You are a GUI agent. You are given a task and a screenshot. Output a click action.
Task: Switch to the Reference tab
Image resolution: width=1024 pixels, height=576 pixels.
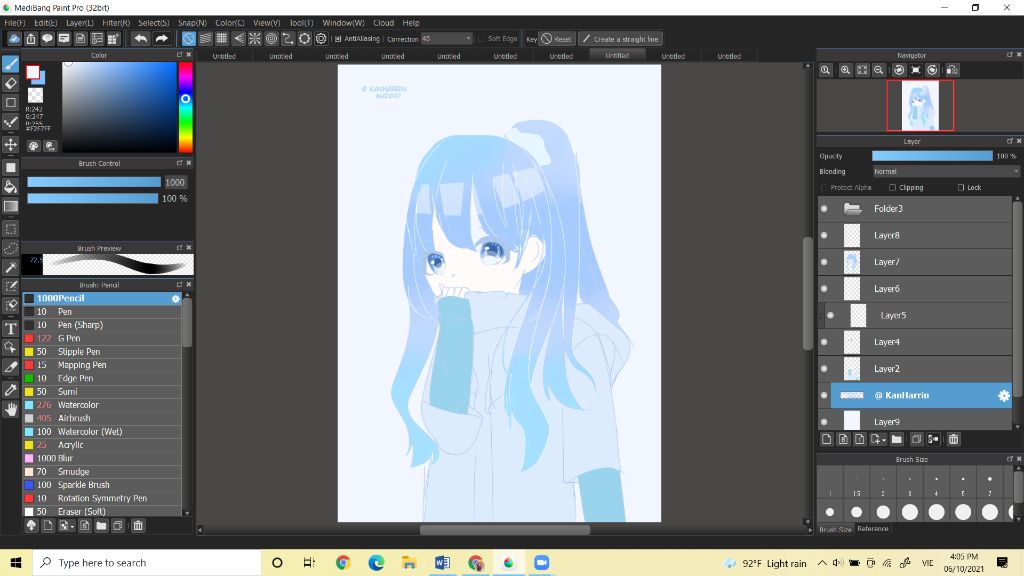click(872, 529)
